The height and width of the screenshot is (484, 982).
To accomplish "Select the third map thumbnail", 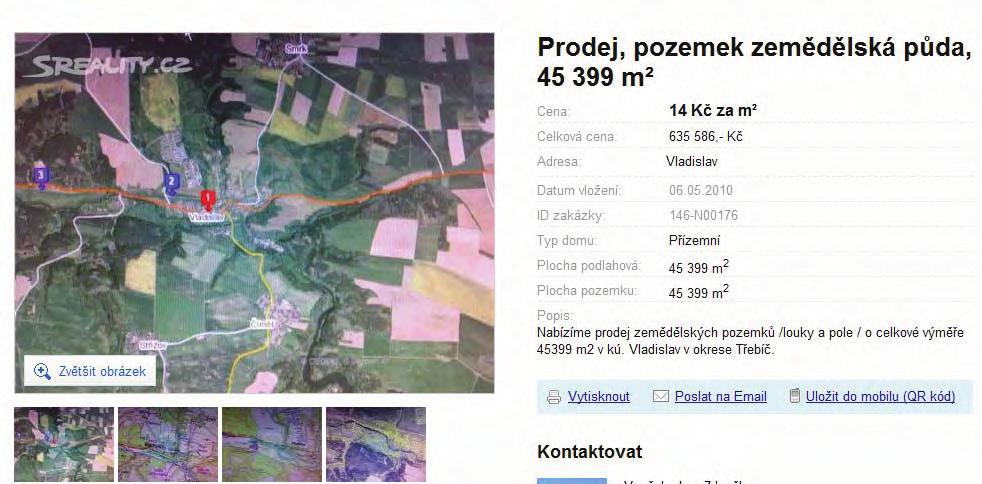I will tap(272, 445).
